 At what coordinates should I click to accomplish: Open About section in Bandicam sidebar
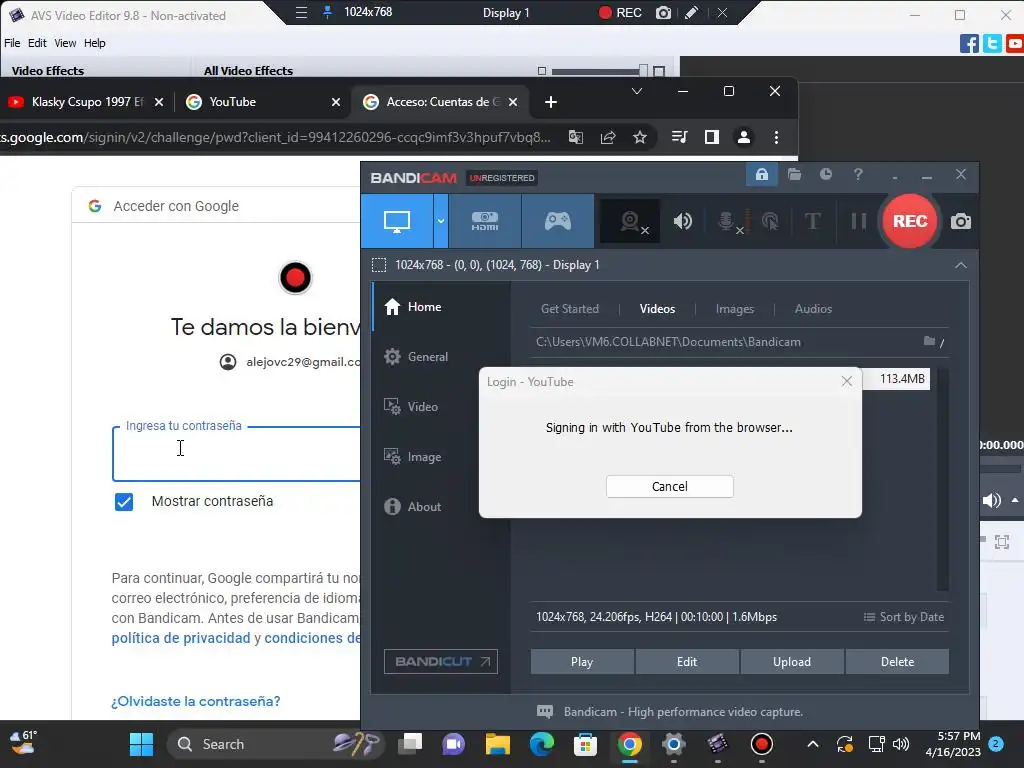(412, 507)
